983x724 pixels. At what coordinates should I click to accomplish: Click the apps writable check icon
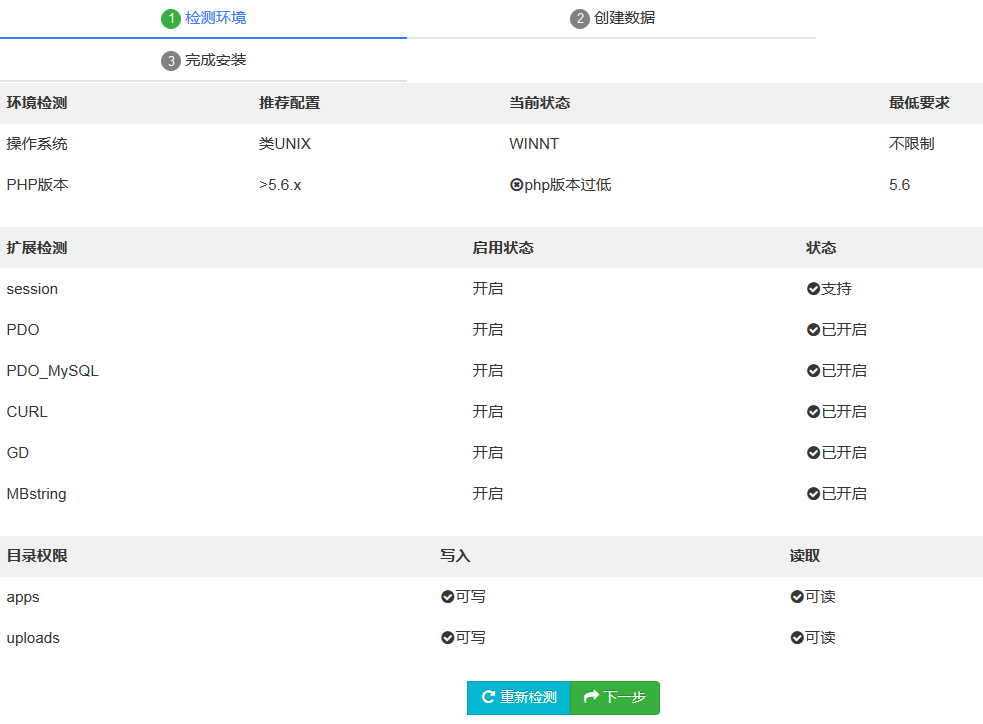(x=447, y=597)
